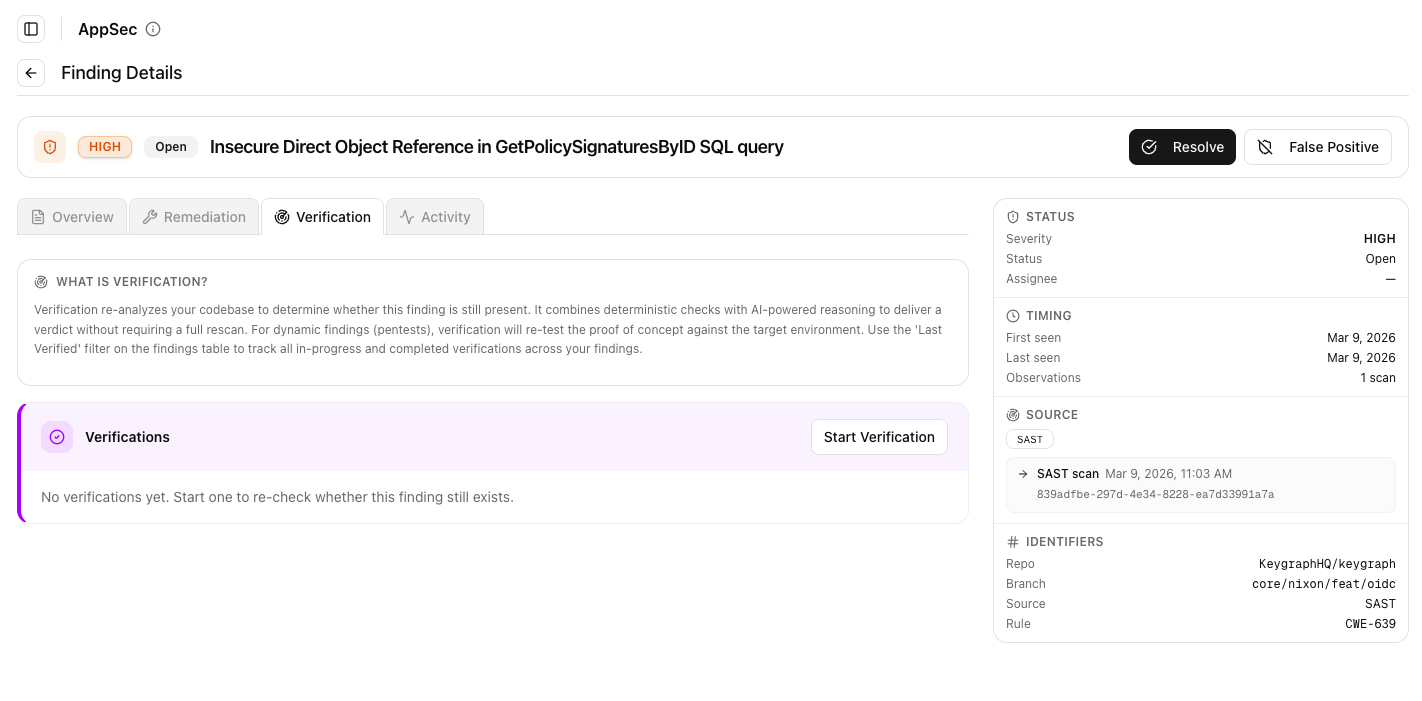Click the False Positive shield-off icon

click(1265, 147)
